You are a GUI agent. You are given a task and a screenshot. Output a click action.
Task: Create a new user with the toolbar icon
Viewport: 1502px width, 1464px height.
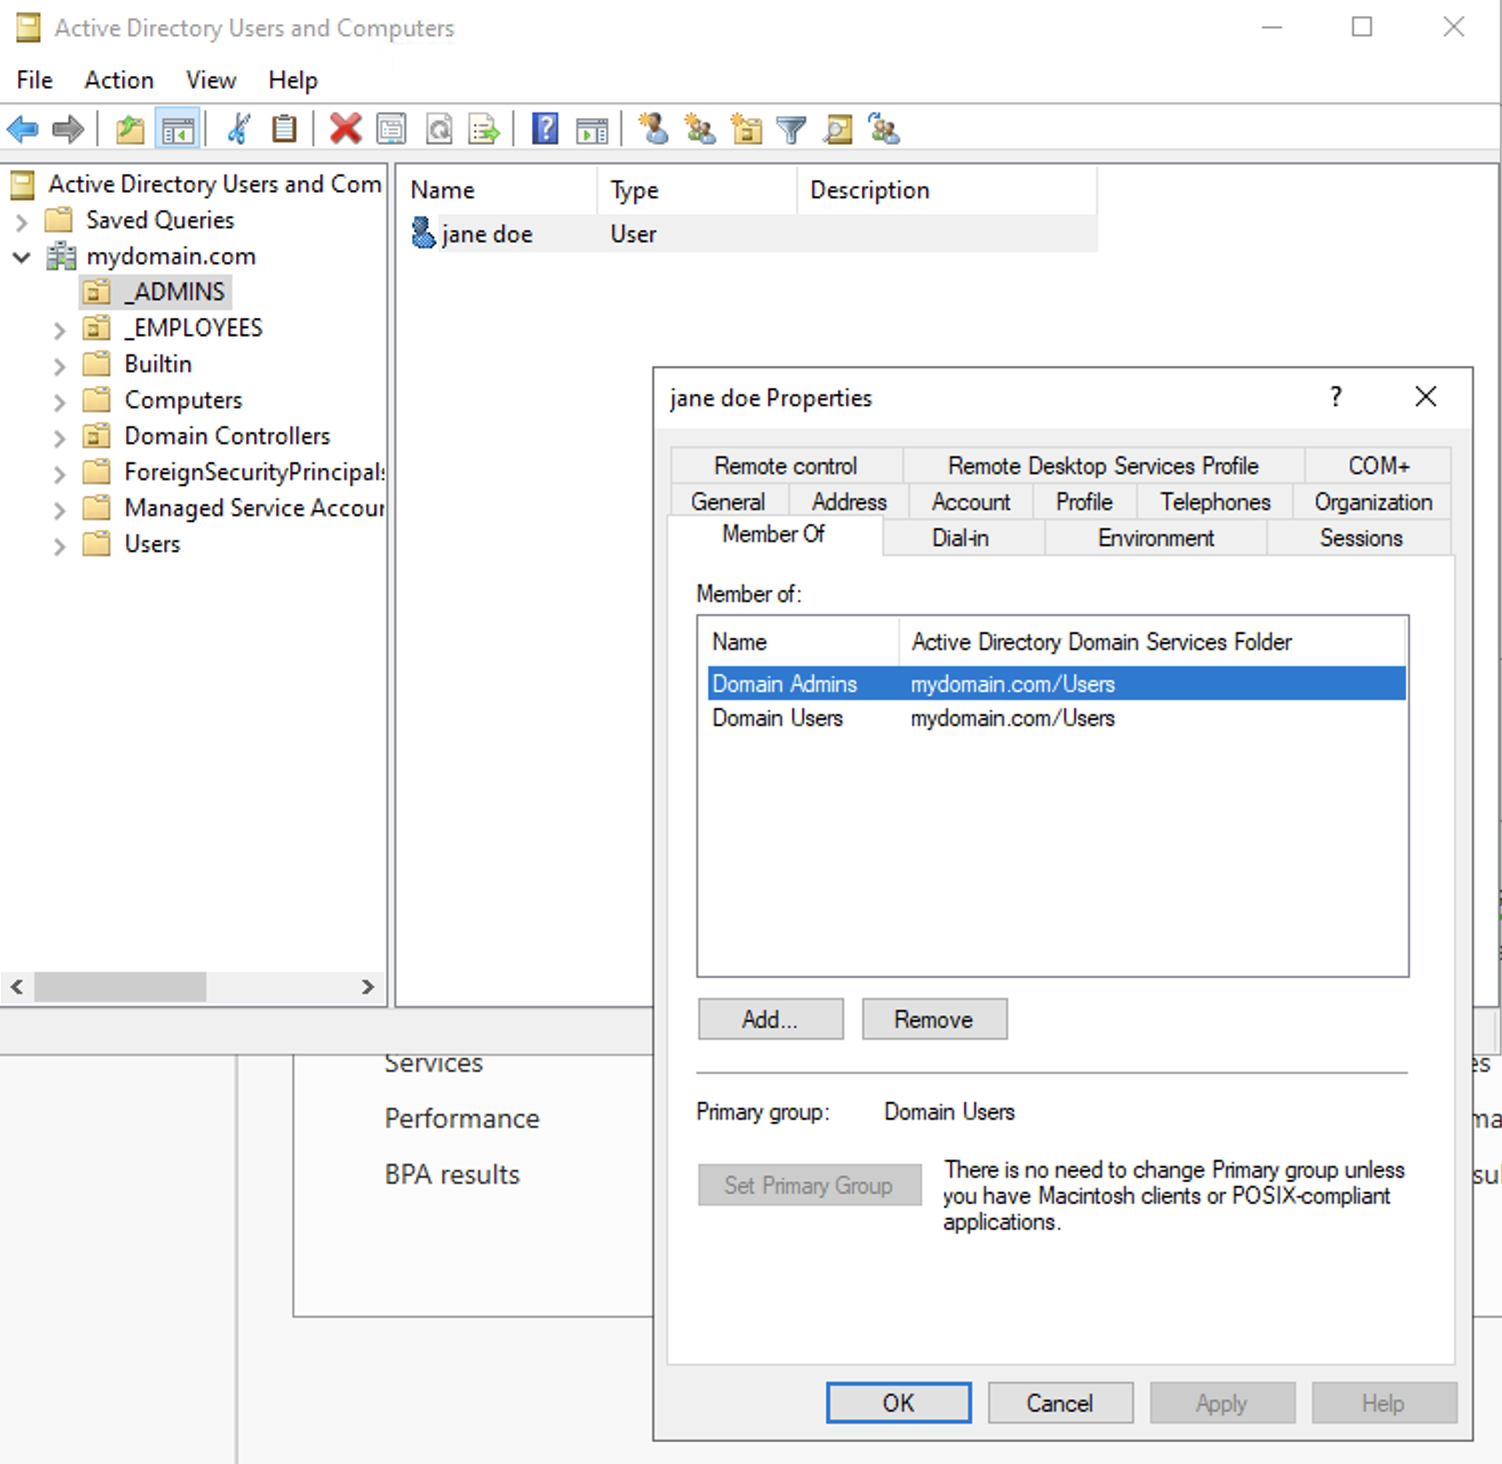[x=654, y=129]
